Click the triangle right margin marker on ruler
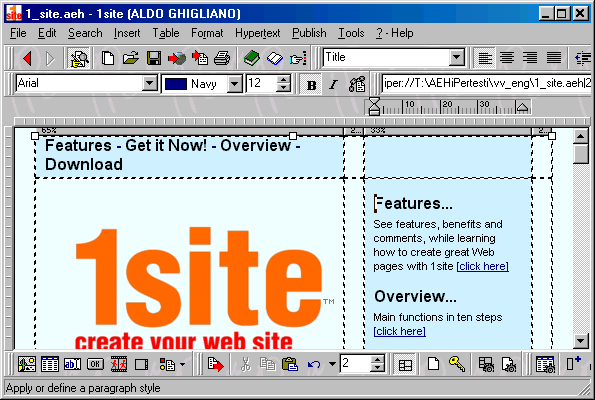The height and width of the screenshot is (400, 595). pos(522,107)
